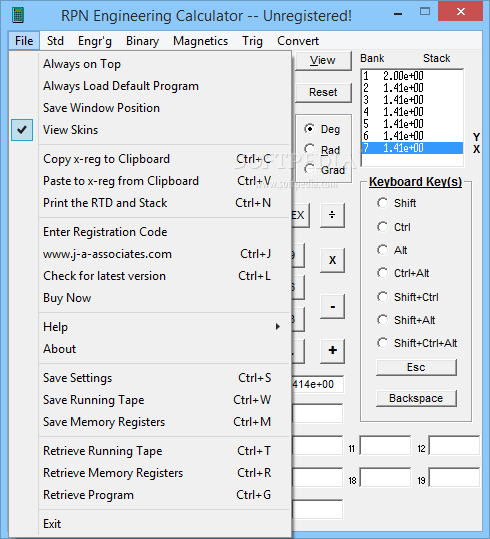
Task: Click the View button
Action: (x=323, y=60)
